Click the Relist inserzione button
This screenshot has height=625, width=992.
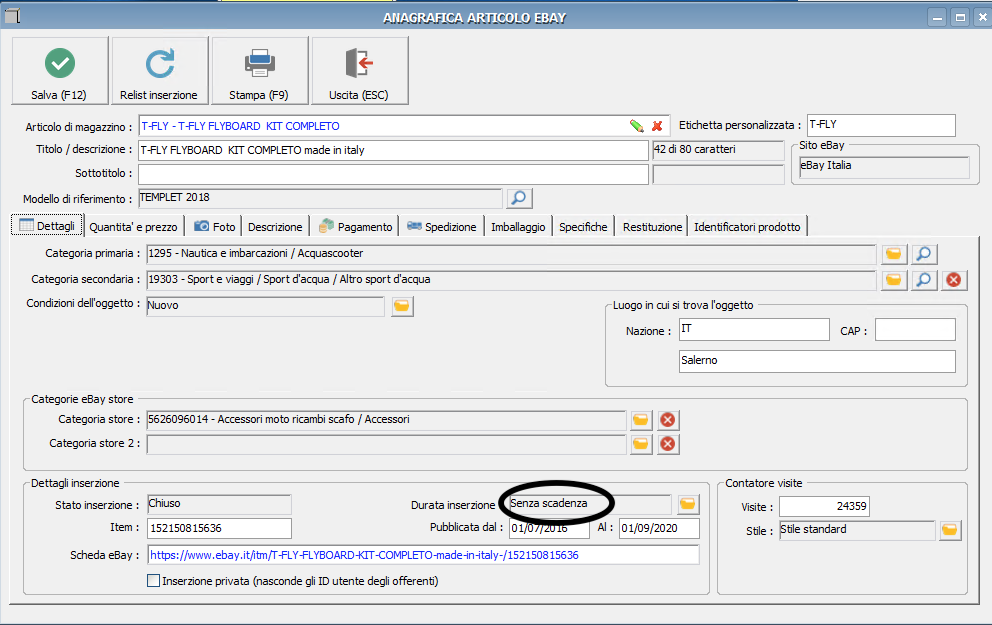click(159, 70)
